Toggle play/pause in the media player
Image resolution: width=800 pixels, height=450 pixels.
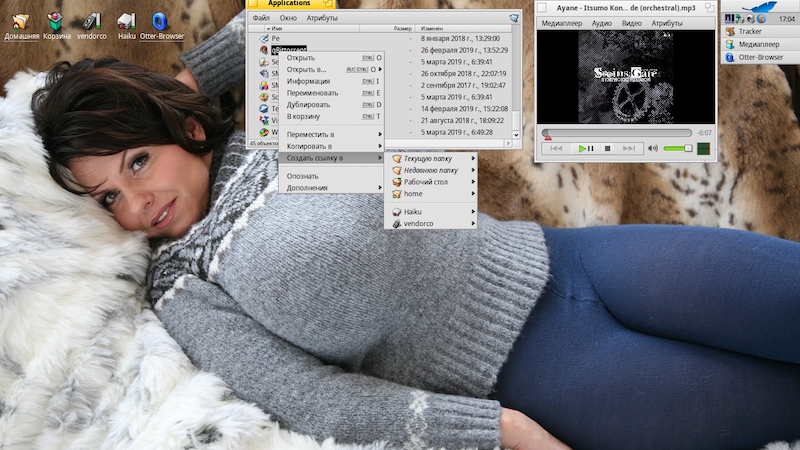pyautogui.click(x=585, y=148)
